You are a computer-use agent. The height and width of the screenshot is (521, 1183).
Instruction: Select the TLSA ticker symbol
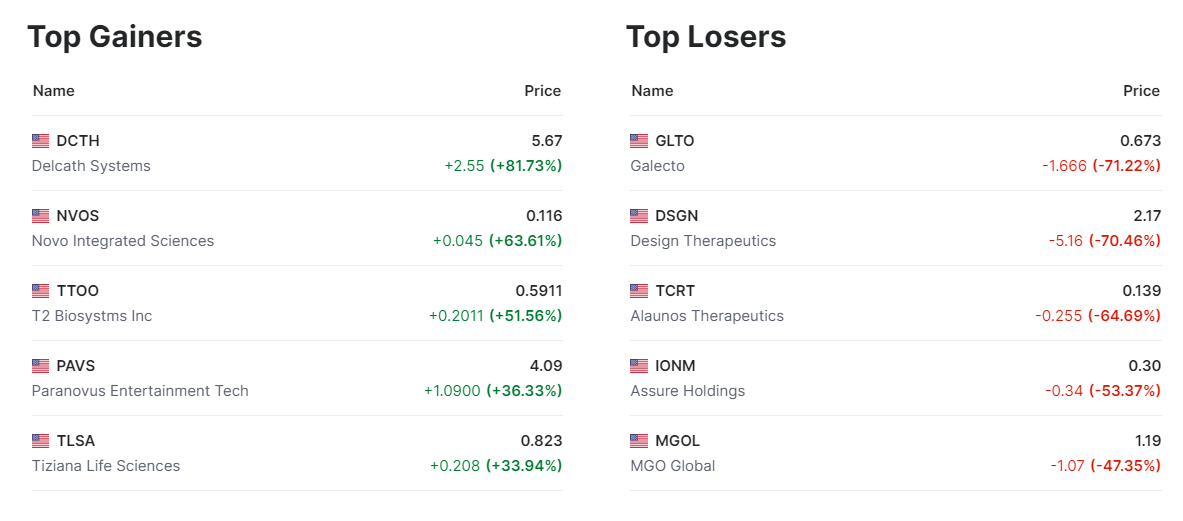[x=76, y=441]
